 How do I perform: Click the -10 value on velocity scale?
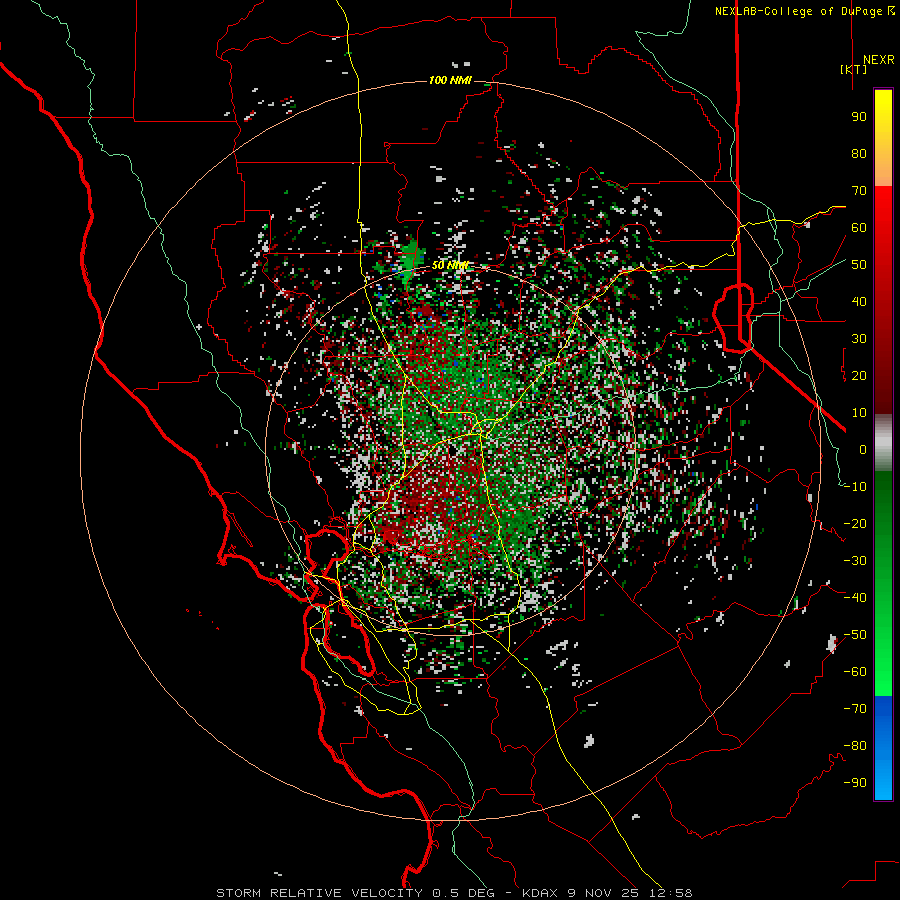(855, 487)
